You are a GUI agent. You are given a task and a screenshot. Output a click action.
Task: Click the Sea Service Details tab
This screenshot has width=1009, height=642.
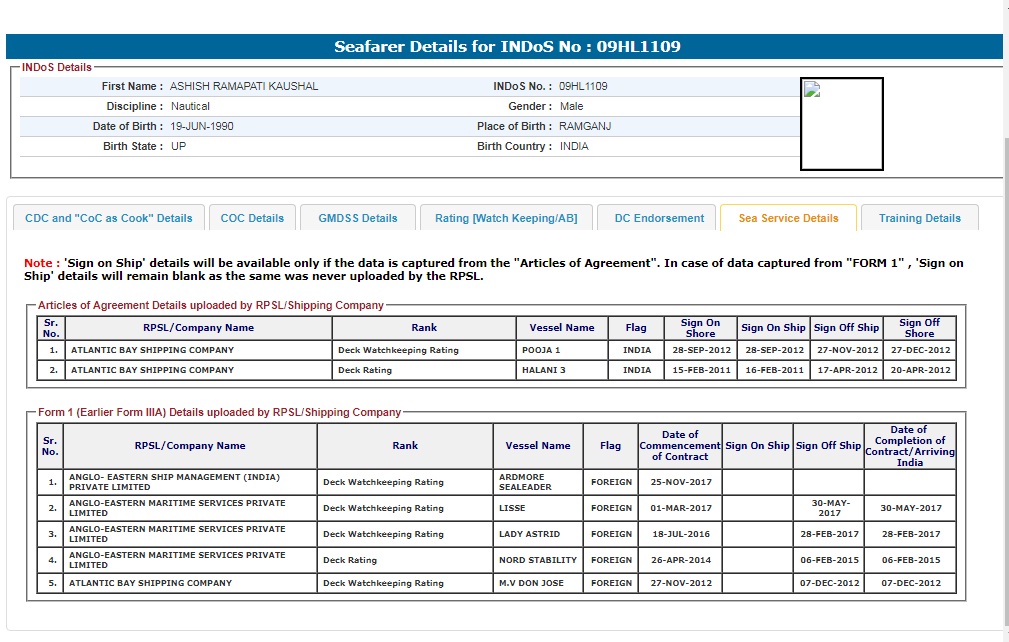pyautogui.click(x=788, y=218)
